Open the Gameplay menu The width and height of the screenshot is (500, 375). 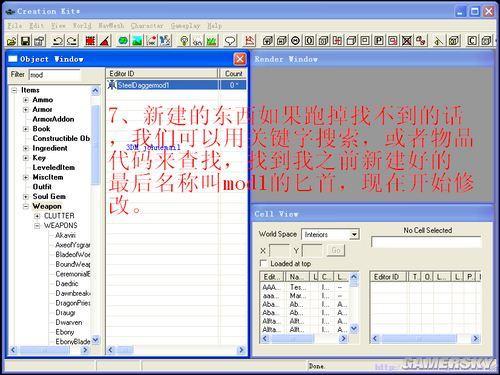pos(185,26)
